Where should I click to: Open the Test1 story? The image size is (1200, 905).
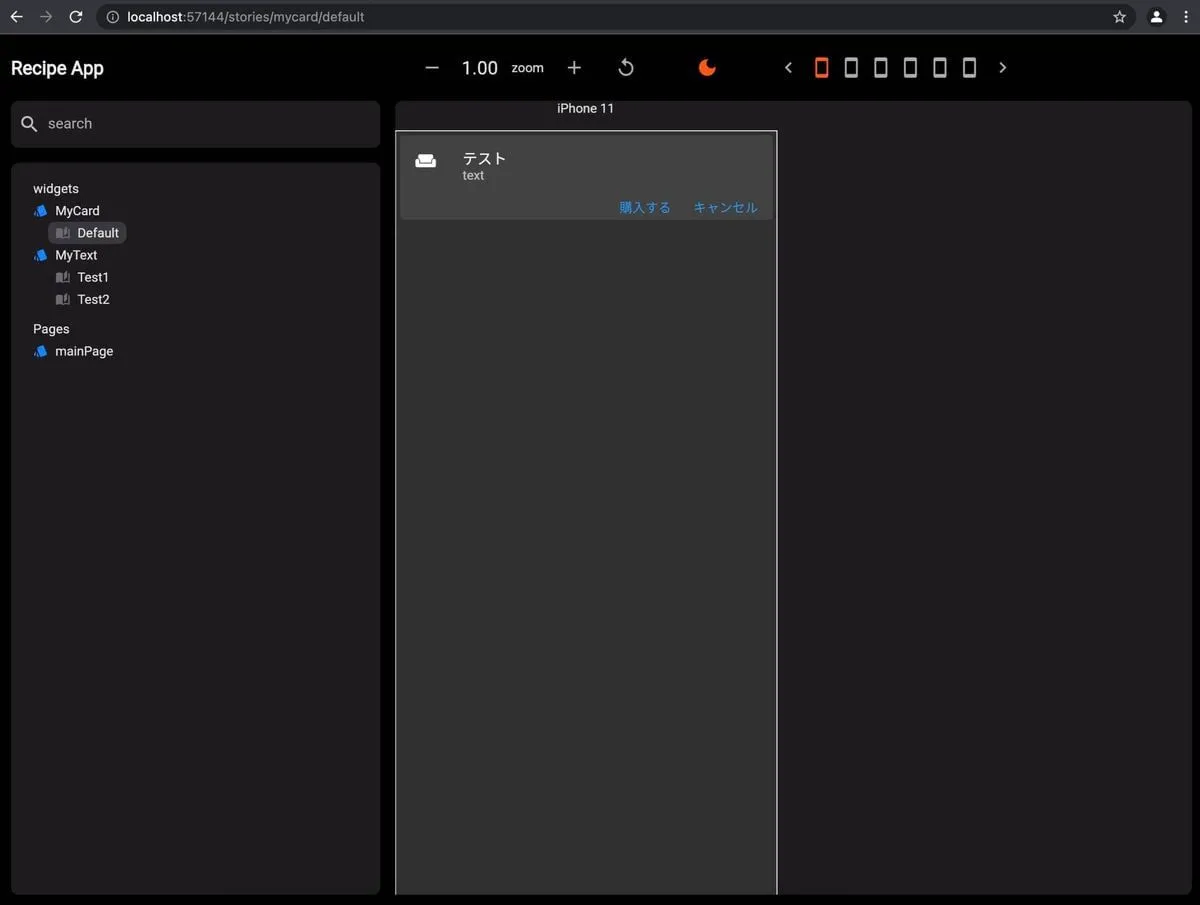[92, 277]
